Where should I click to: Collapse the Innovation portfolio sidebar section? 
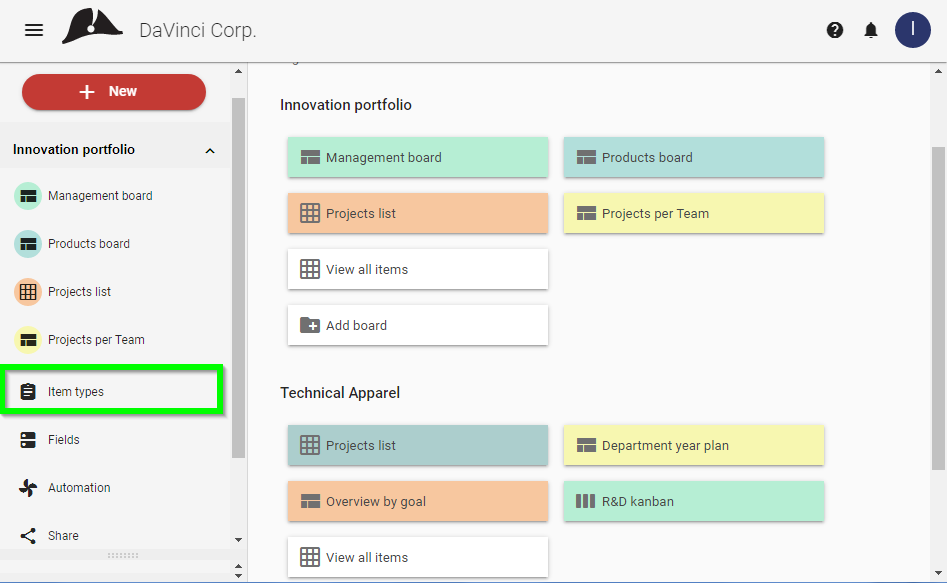(210, 150)
